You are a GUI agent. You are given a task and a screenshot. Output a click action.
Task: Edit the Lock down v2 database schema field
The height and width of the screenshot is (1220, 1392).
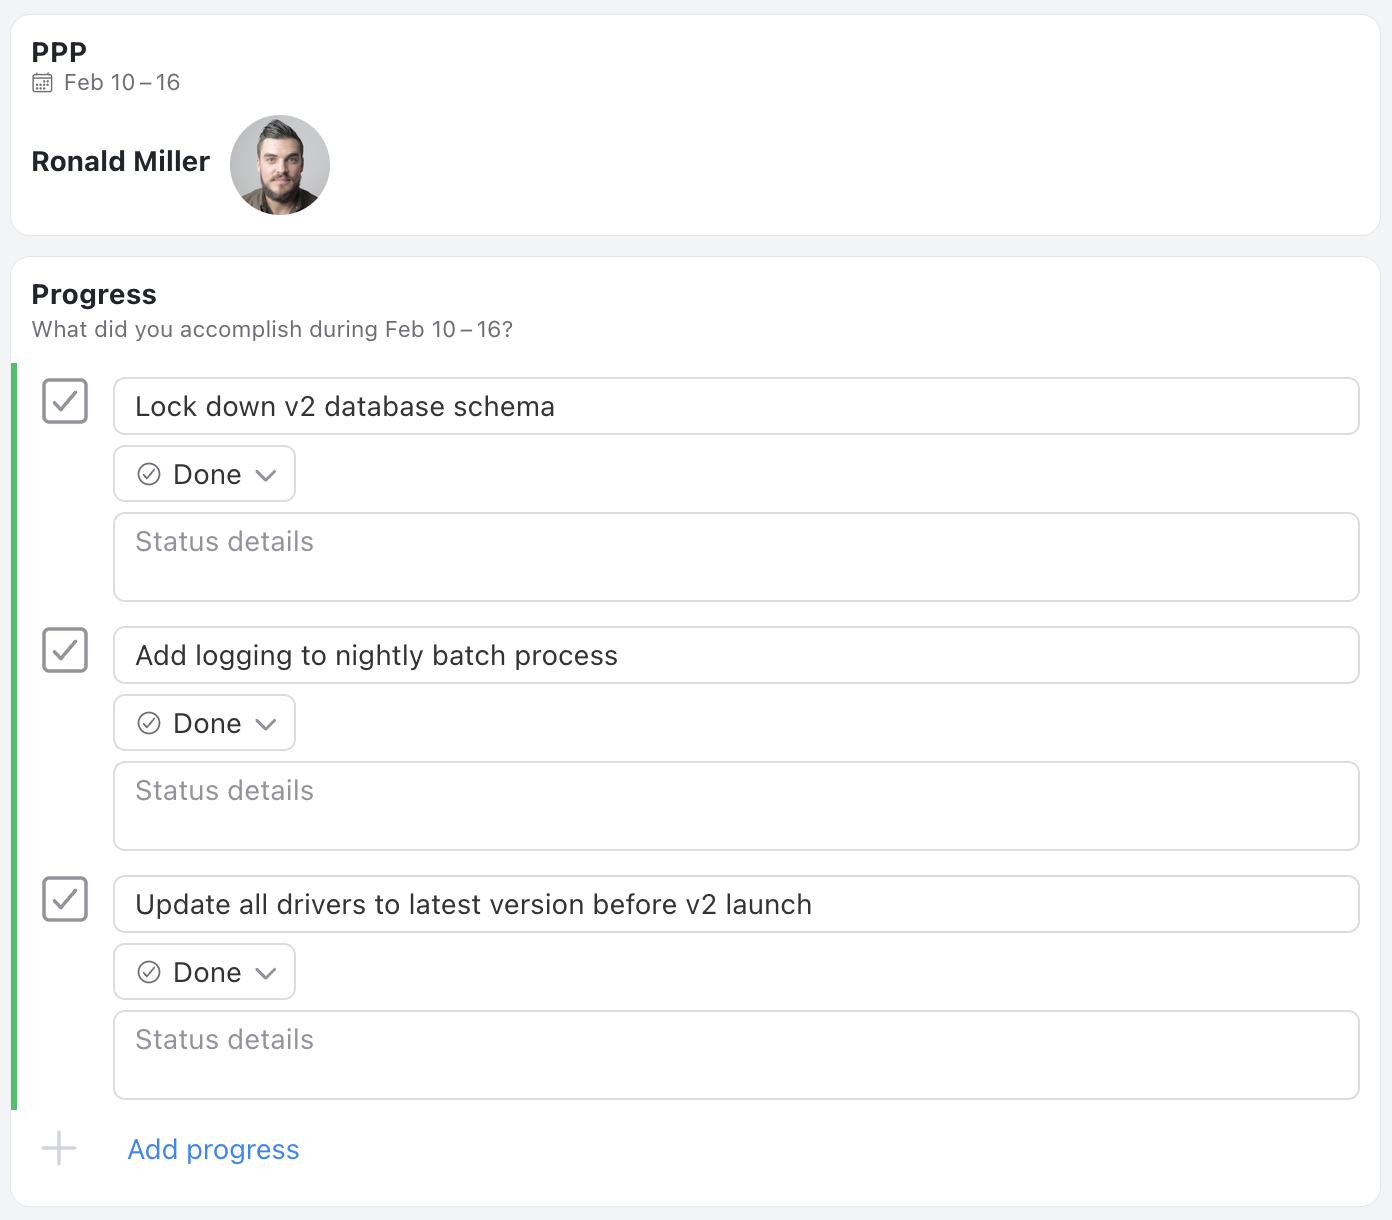pyautogui.click(x=736, y=406)
